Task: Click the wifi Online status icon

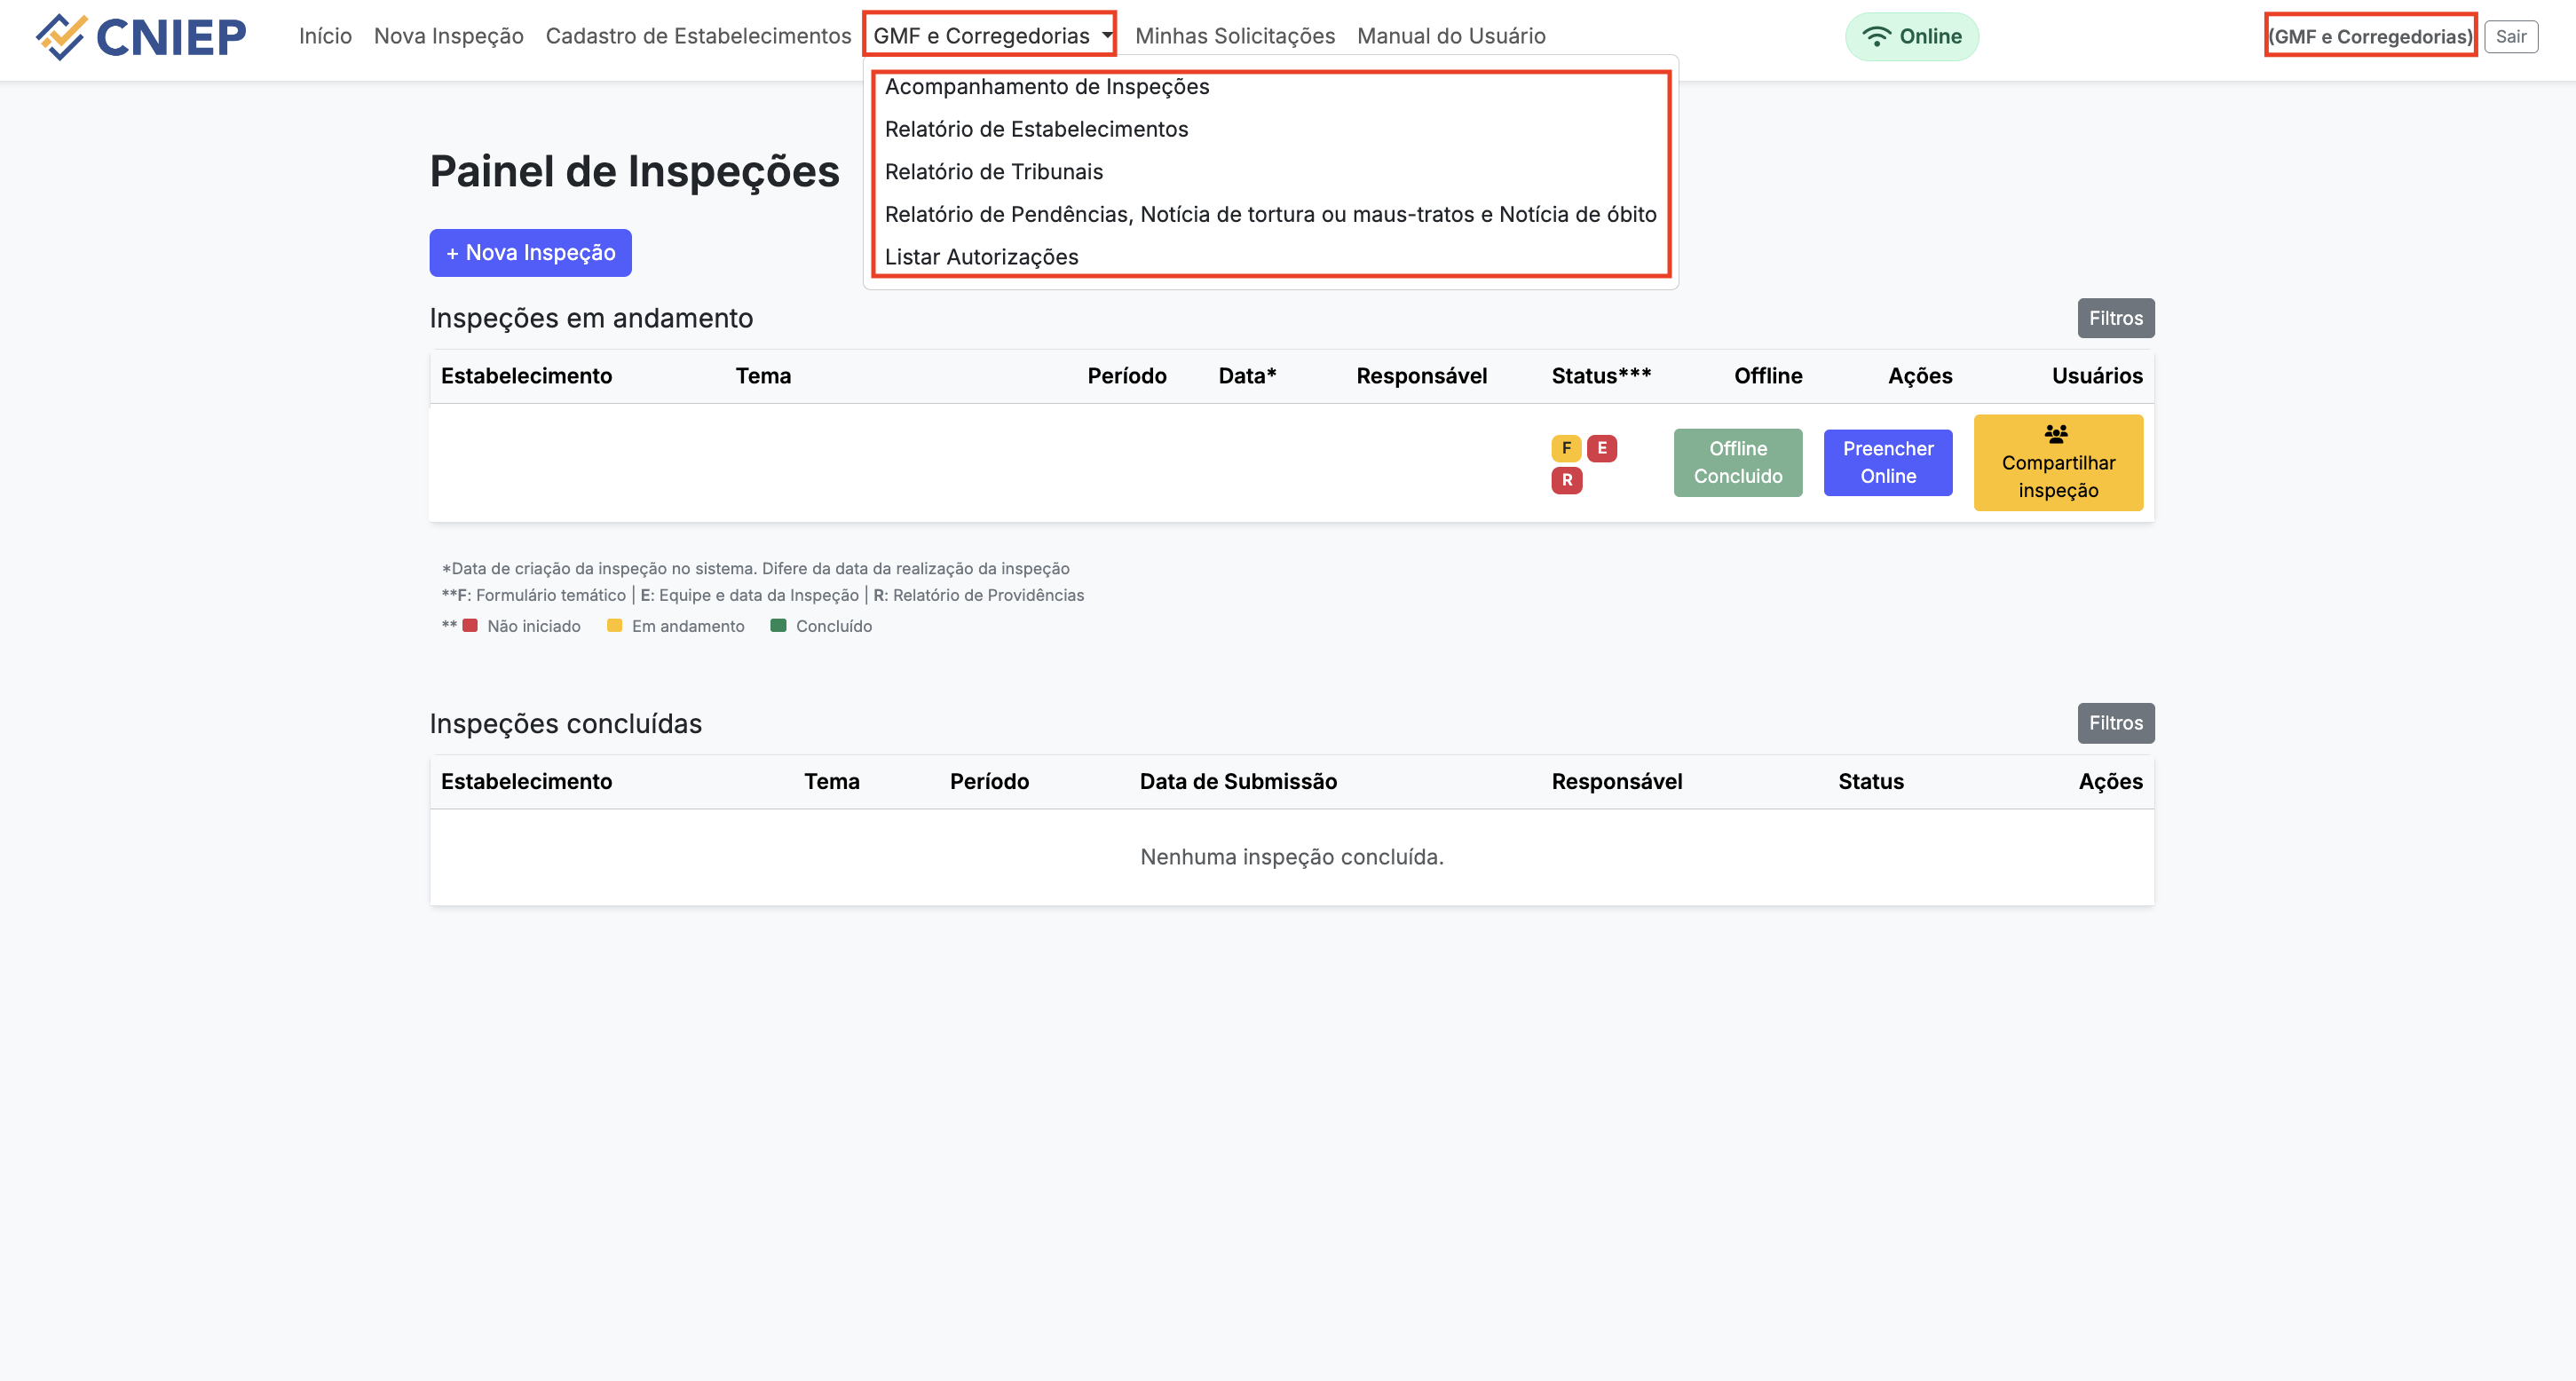Action: (1876, 37)
